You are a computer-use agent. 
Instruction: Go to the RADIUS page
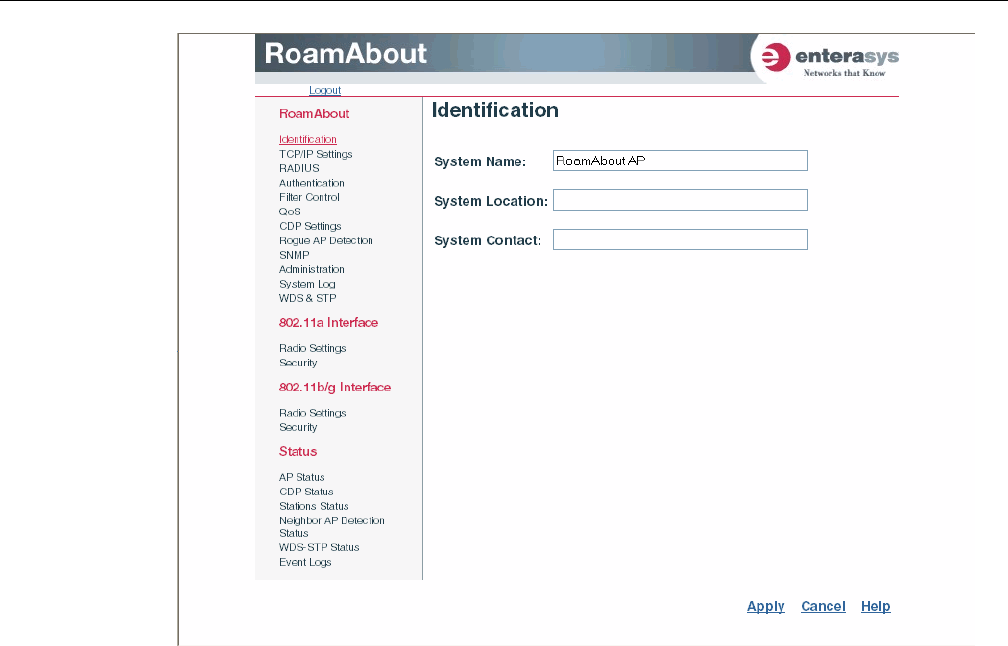299,168
